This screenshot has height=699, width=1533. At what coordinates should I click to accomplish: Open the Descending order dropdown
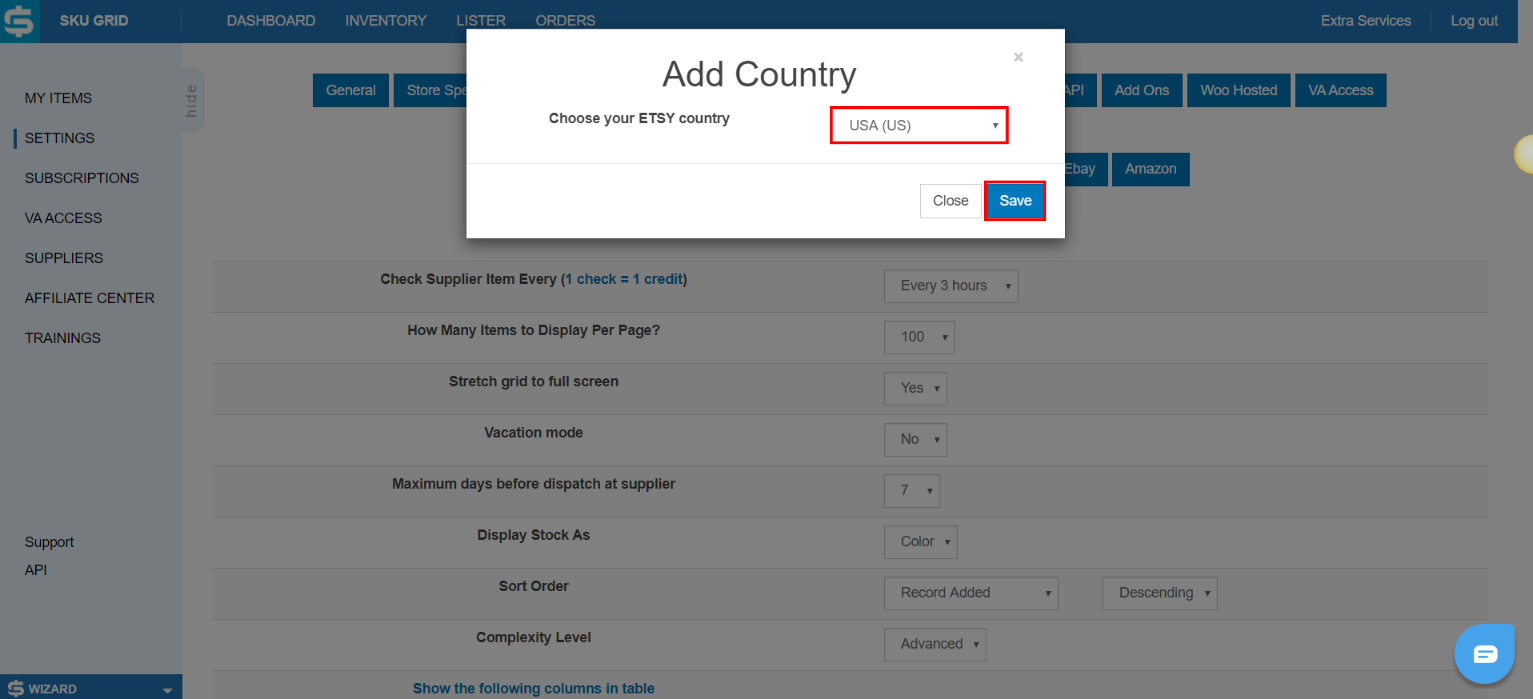pyautogui.click(x=1160, y=593)
